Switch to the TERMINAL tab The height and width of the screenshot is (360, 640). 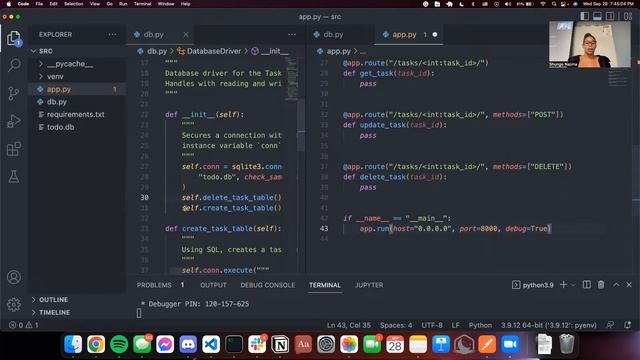pos(324,285)
